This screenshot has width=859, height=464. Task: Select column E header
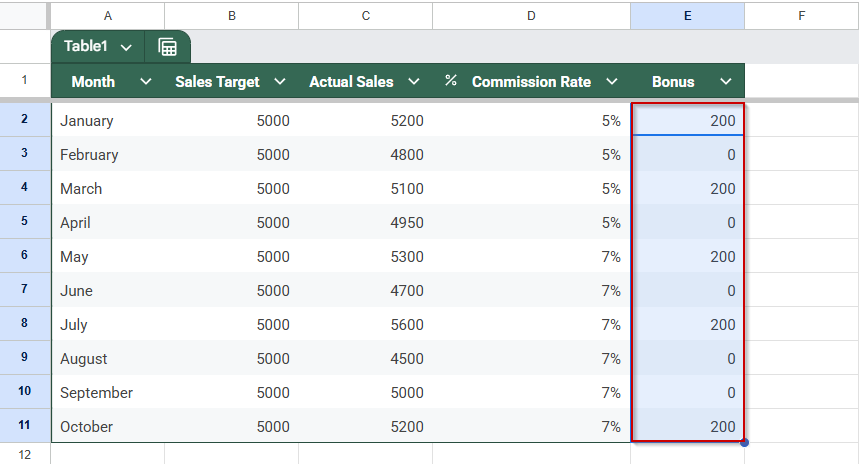point(688,16)
